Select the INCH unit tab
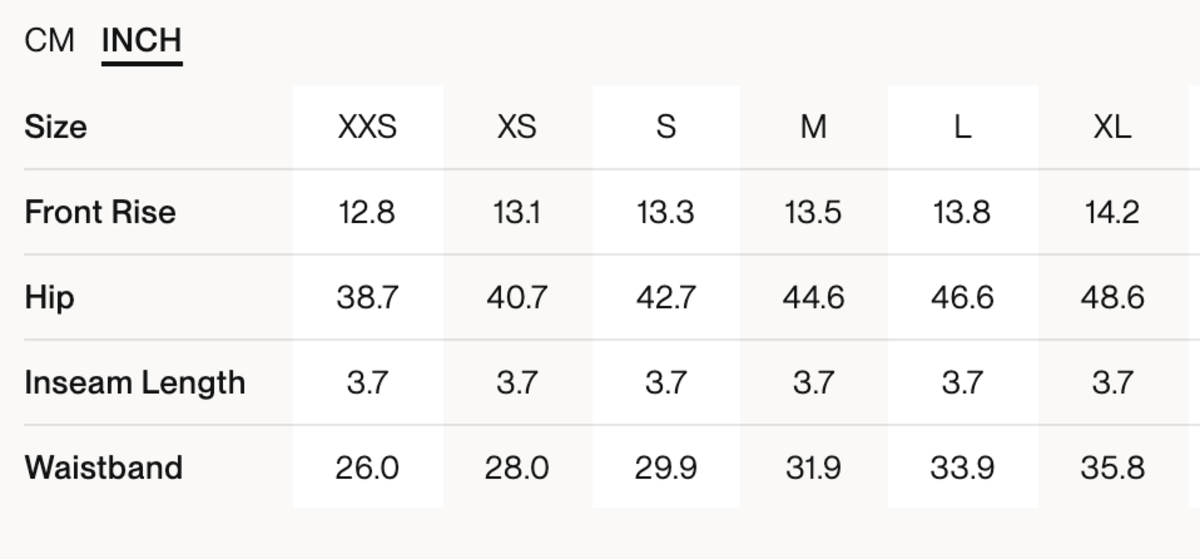 click(141, 41)
